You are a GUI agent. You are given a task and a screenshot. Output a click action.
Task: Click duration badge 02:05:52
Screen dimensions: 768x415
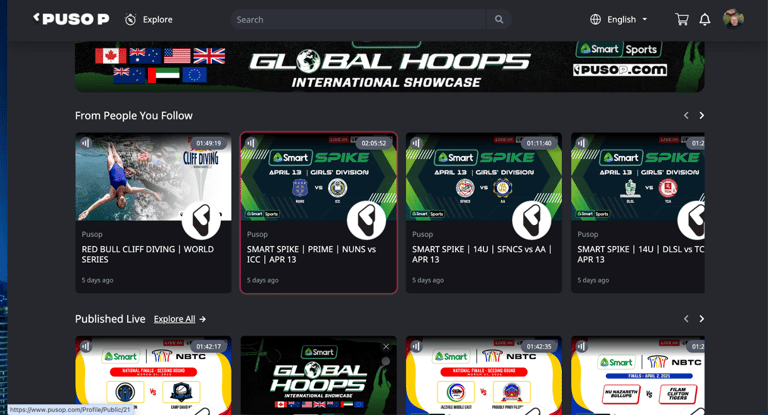tap(374, 143)
